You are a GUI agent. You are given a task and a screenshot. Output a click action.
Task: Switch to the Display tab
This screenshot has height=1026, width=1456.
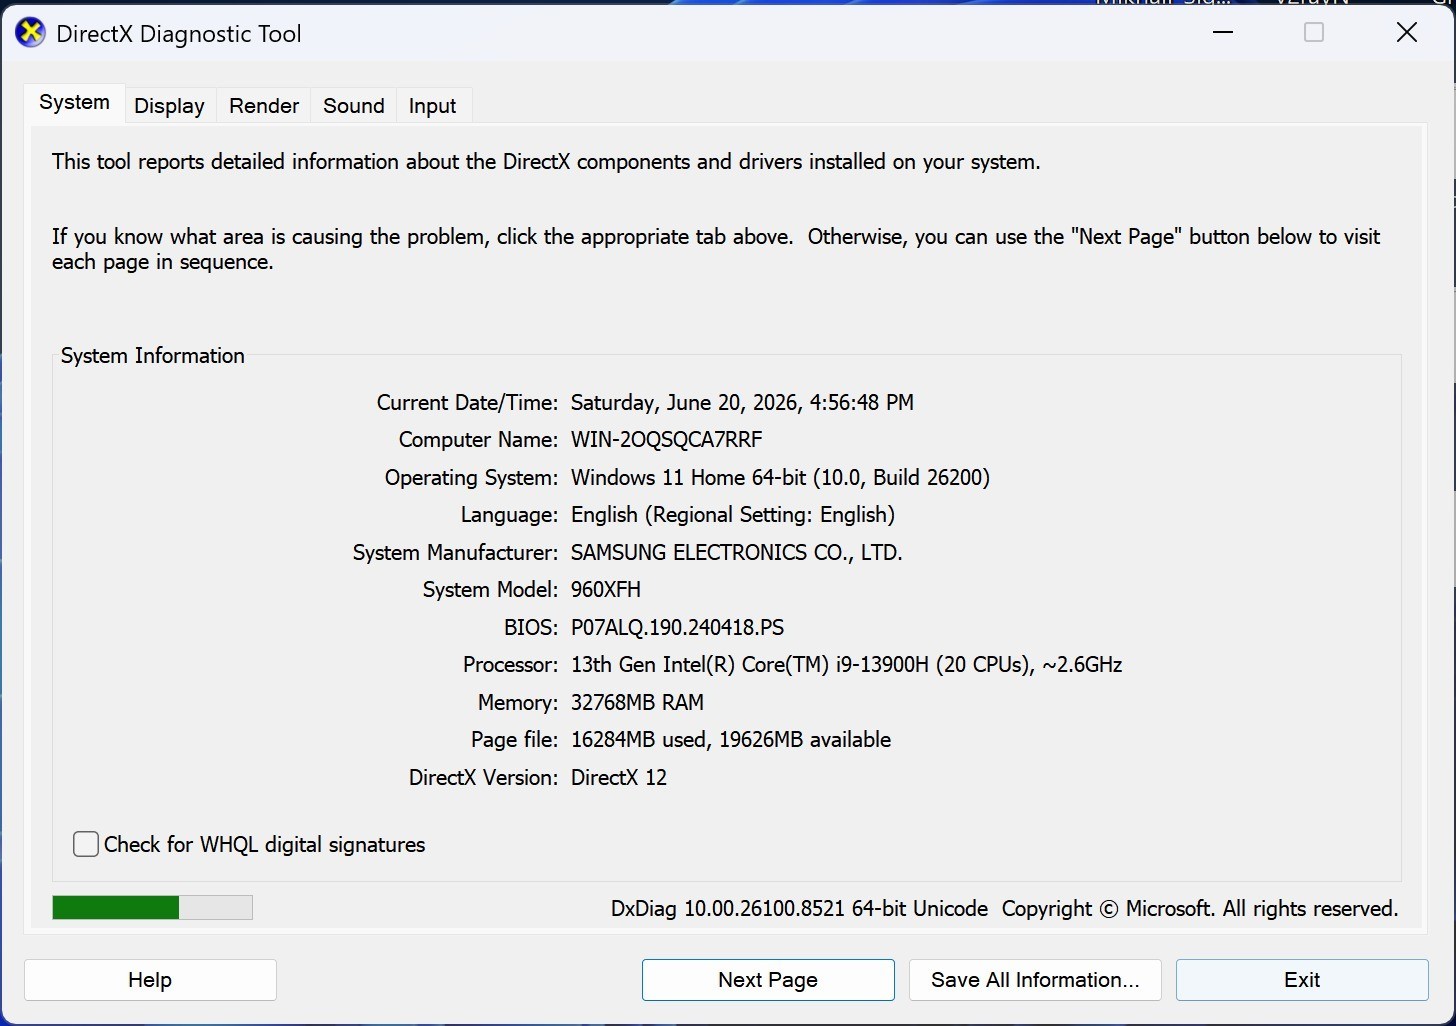click(169, 106)
